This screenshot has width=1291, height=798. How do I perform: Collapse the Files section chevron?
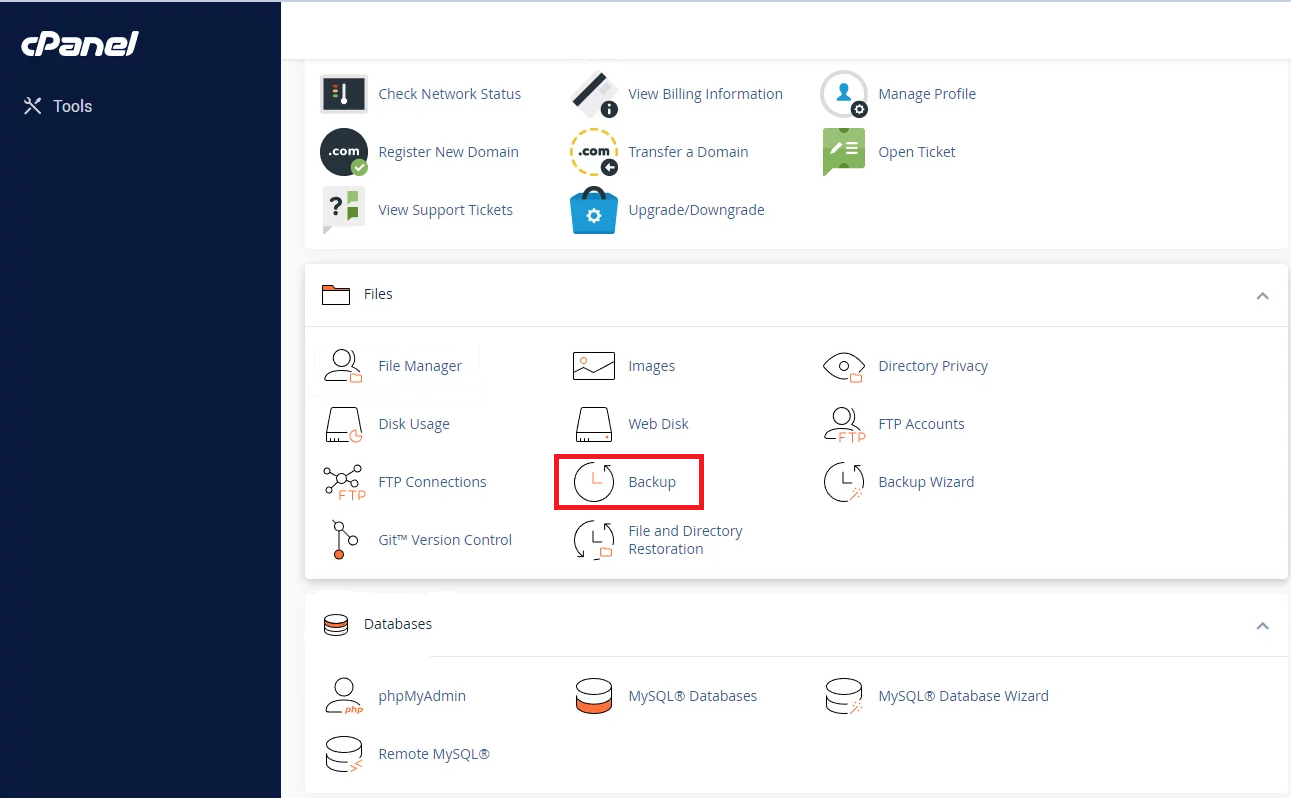point(1262,295)
